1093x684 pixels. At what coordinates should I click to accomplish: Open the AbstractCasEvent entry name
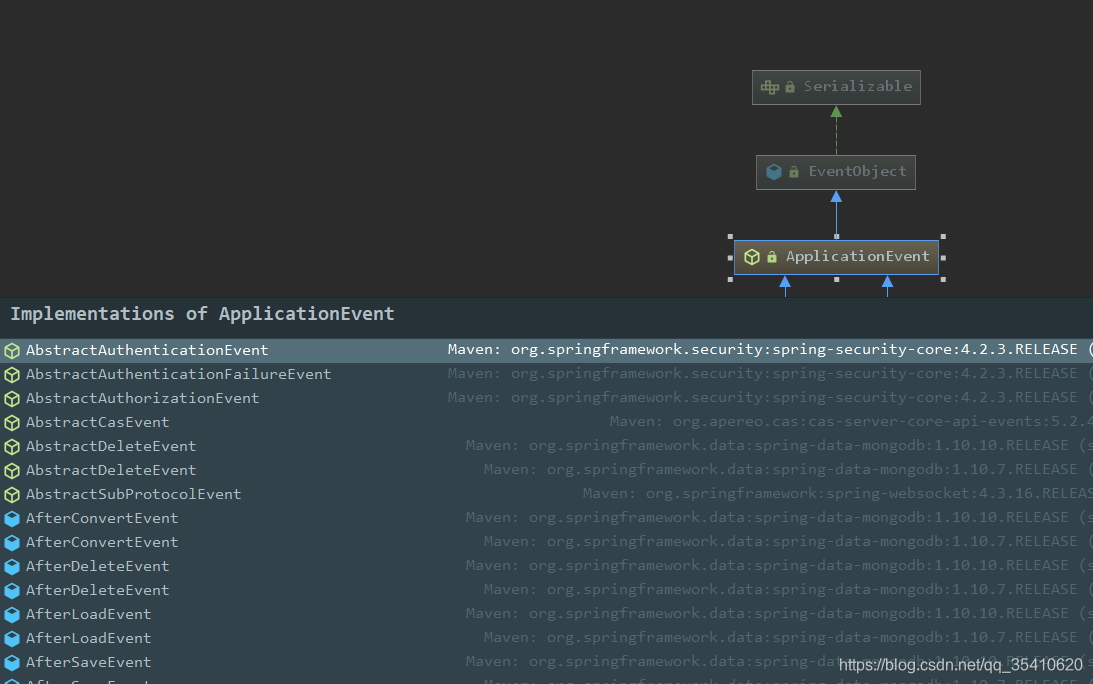pos(98,423)
